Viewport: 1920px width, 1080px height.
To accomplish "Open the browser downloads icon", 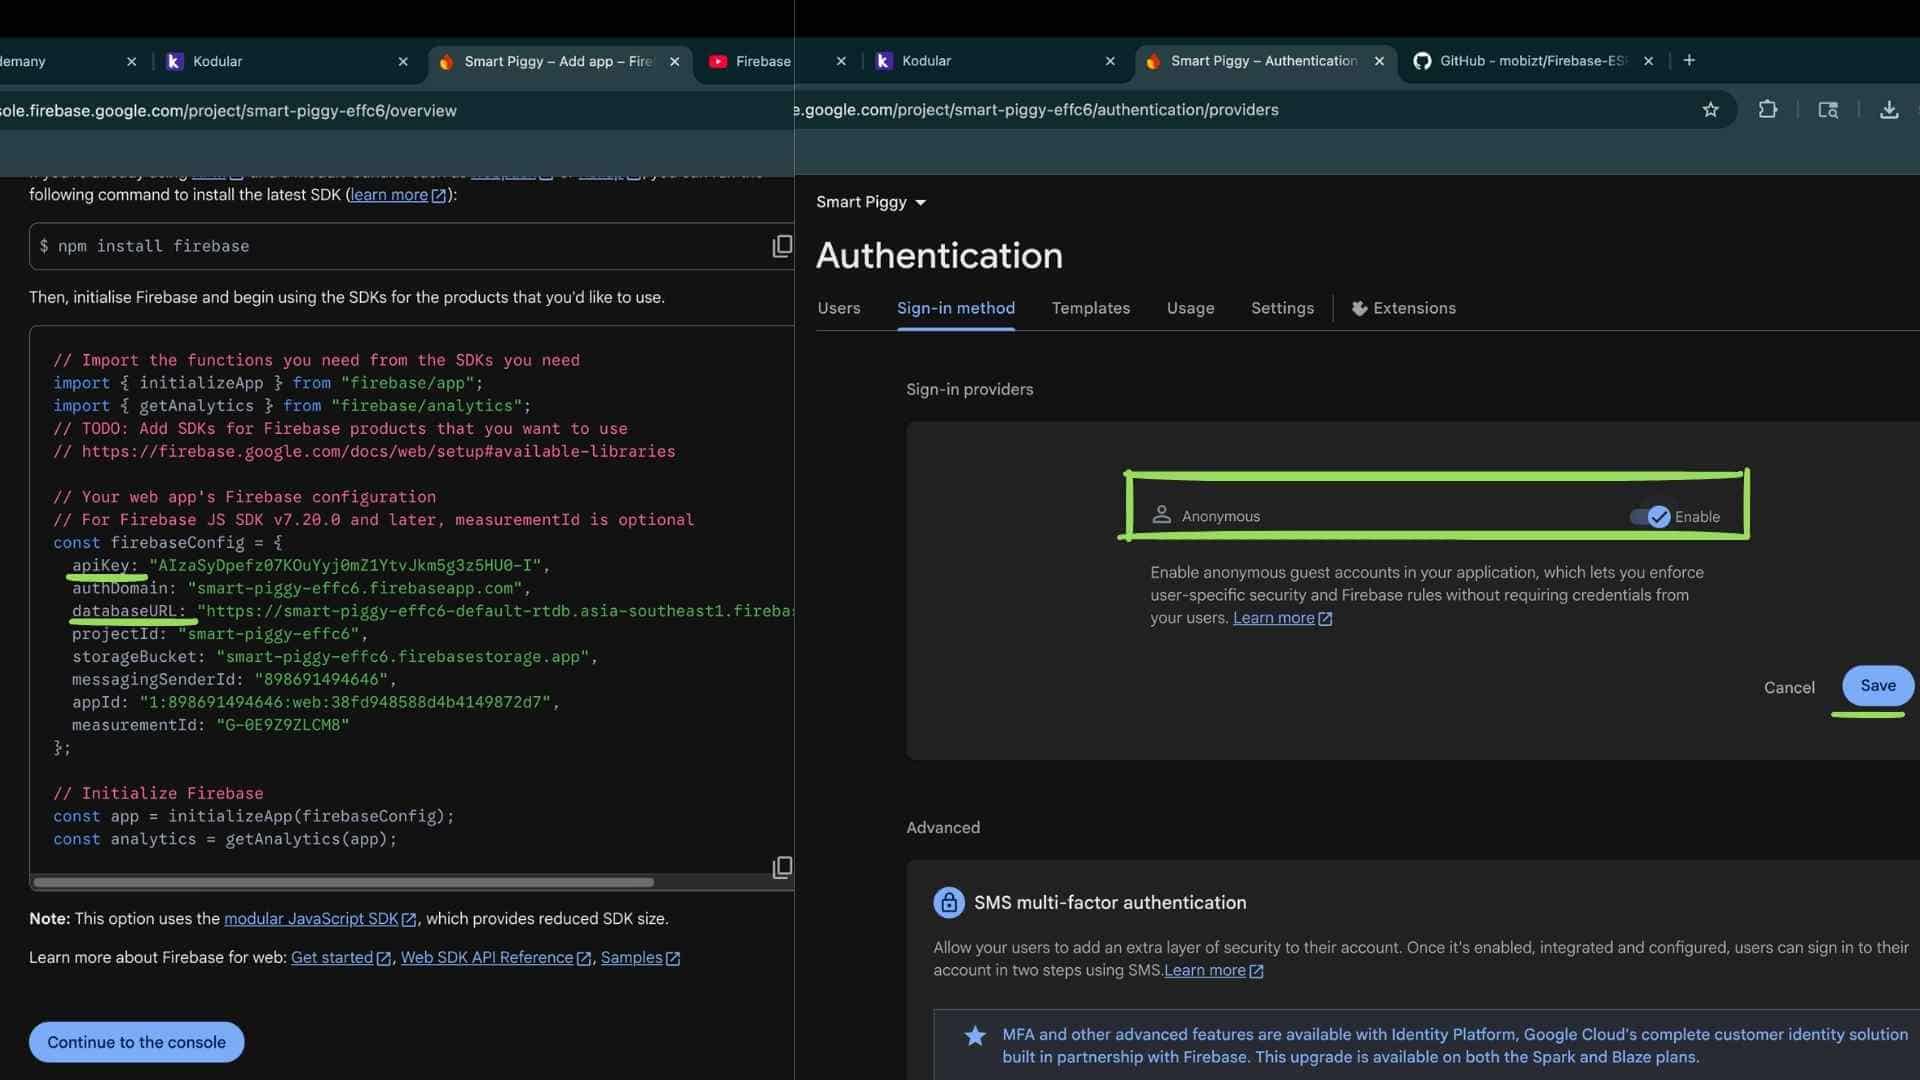I will (1889, 110).
